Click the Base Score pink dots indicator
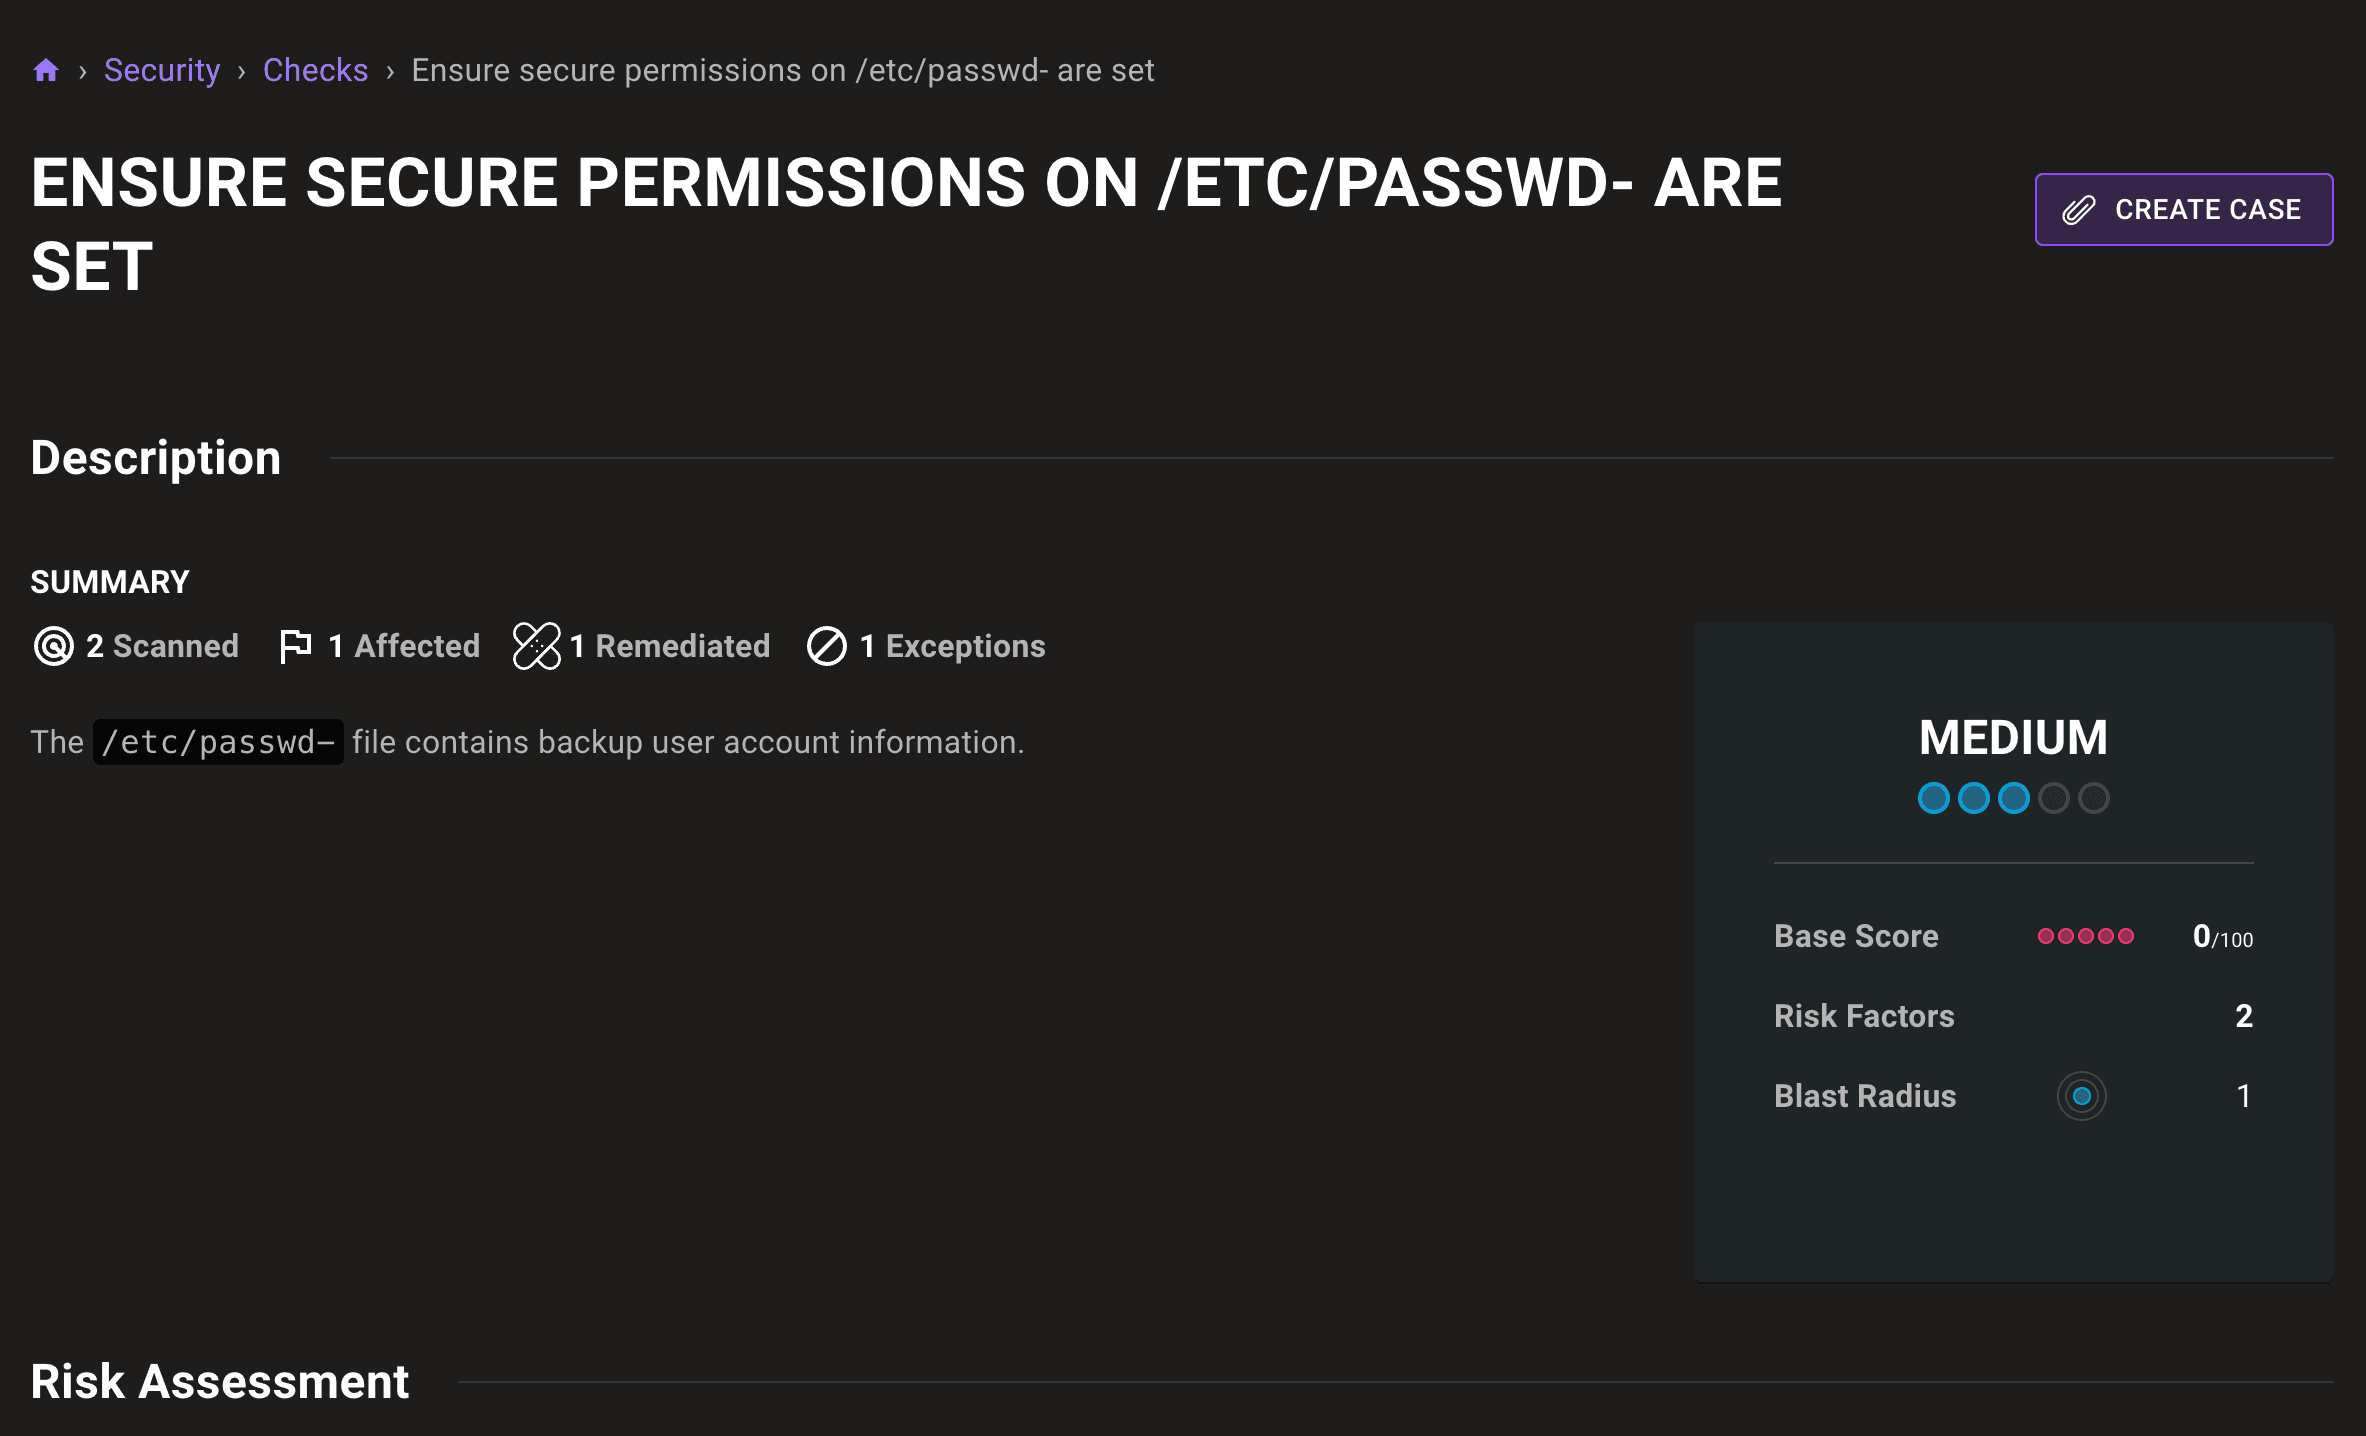Viewport: 2366px width, 1436px height. tap(2086, 936)
